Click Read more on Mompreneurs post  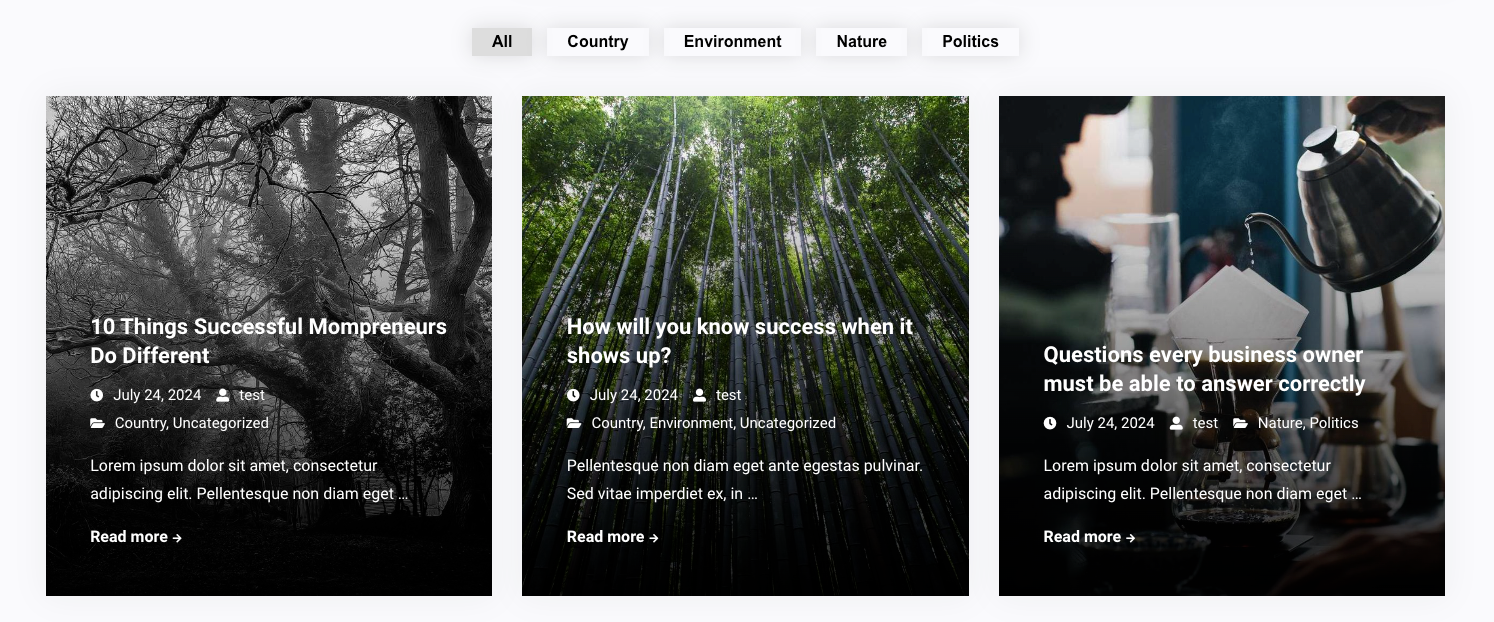(136, 537)
